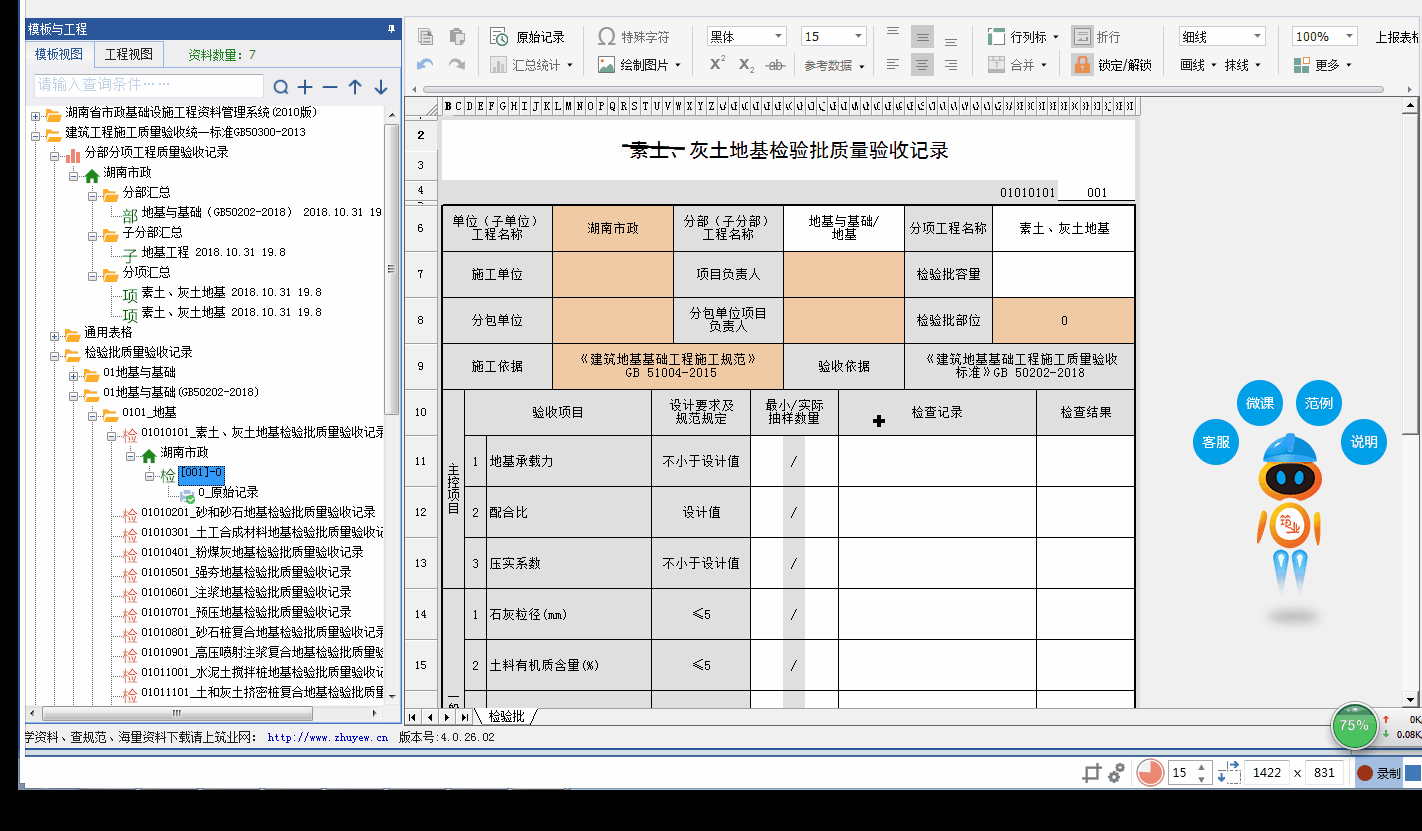Open the zhuyew.cn website link
This screenshot has width=1422, height=831.
tap(327, 737)
